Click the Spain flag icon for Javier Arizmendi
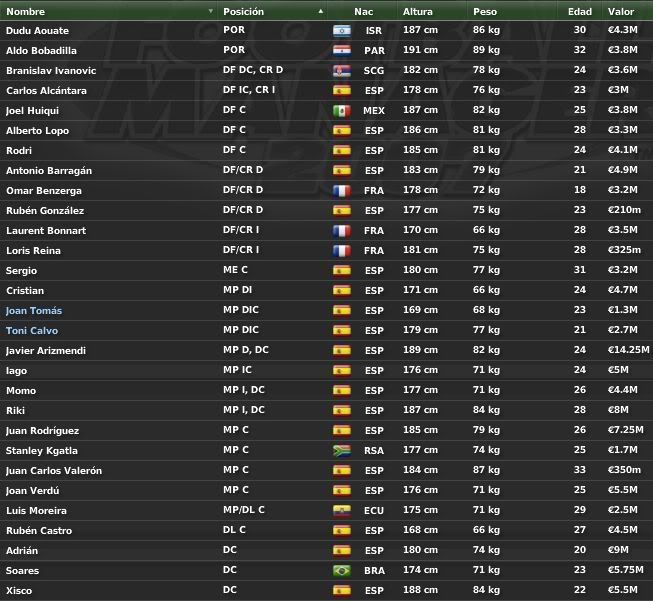Image resolution: width=653 pixels, height=601 pixels. point(342,351)
